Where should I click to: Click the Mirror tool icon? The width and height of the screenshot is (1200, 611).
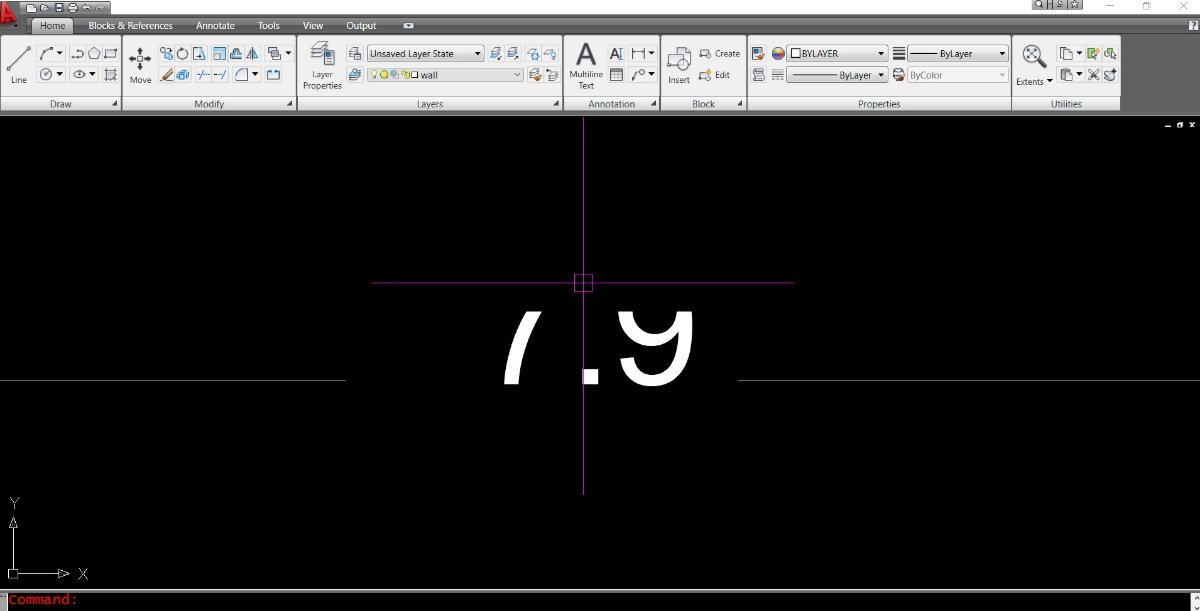[x=252, y=54]
